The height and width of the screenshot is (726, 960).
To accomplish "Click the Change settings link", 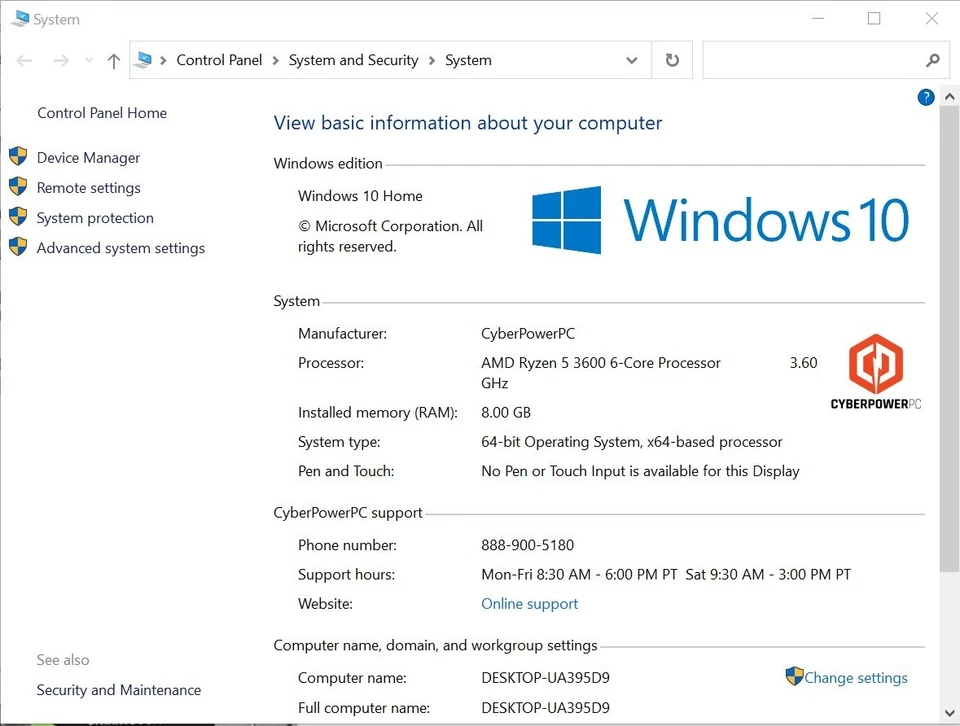I will point(856,678).
